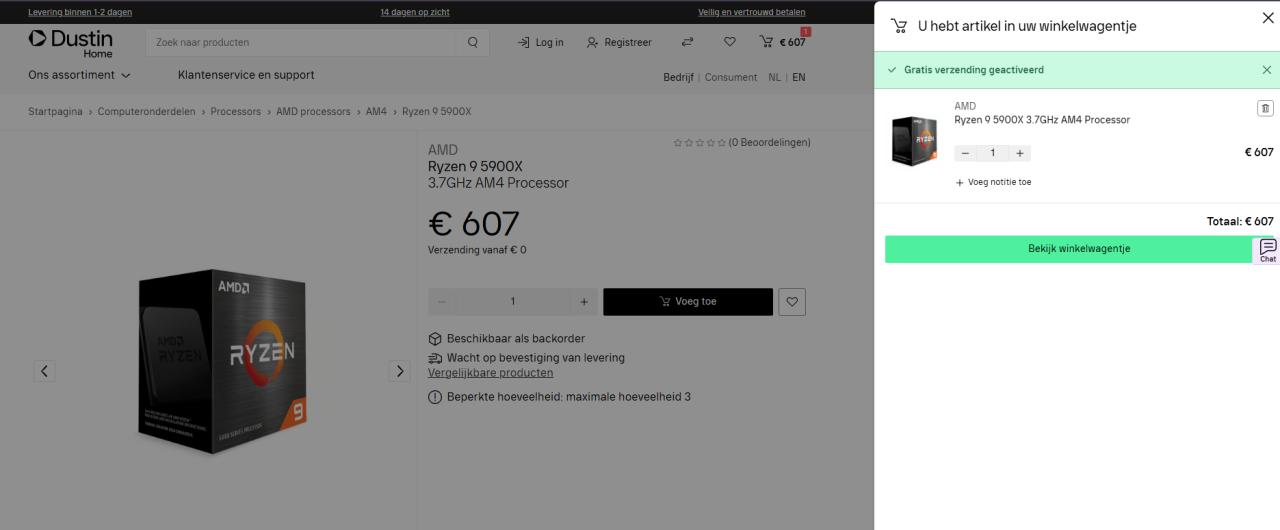Screen dimensions: 1280x530
Task: Show the next product image
Action: click(399, 371)
